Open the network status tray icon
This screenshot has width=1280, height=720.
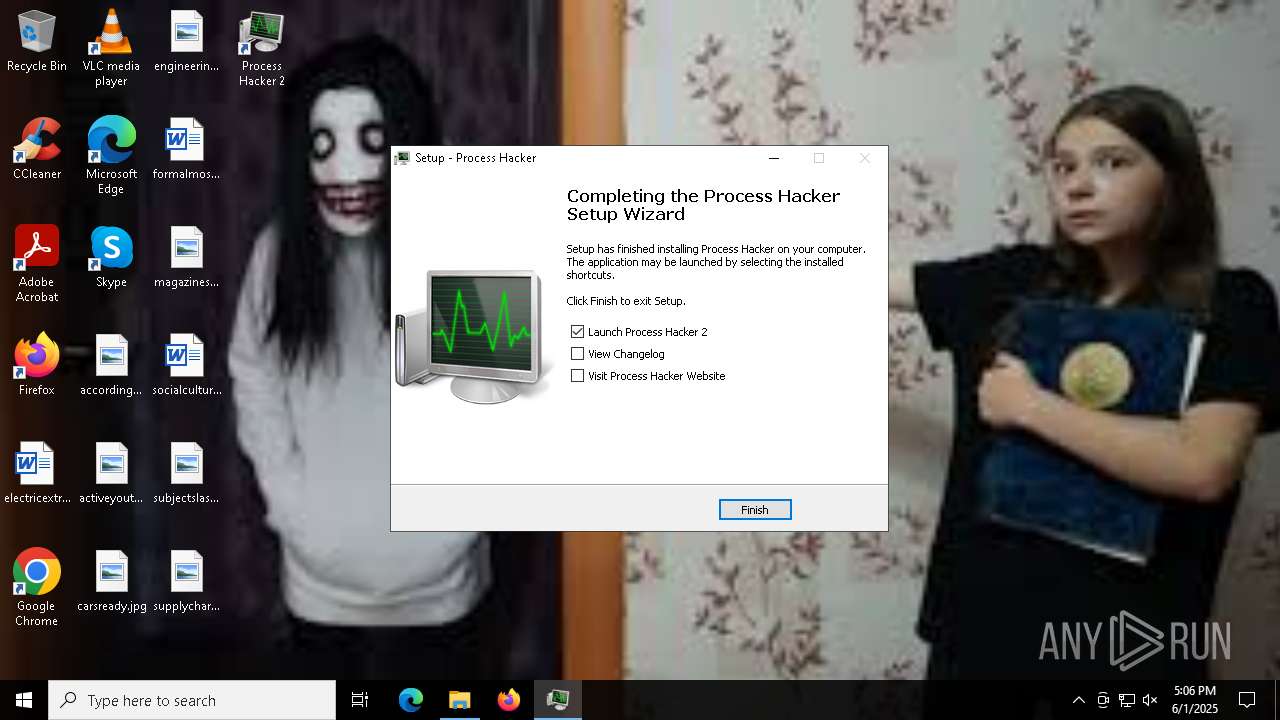1127,700
